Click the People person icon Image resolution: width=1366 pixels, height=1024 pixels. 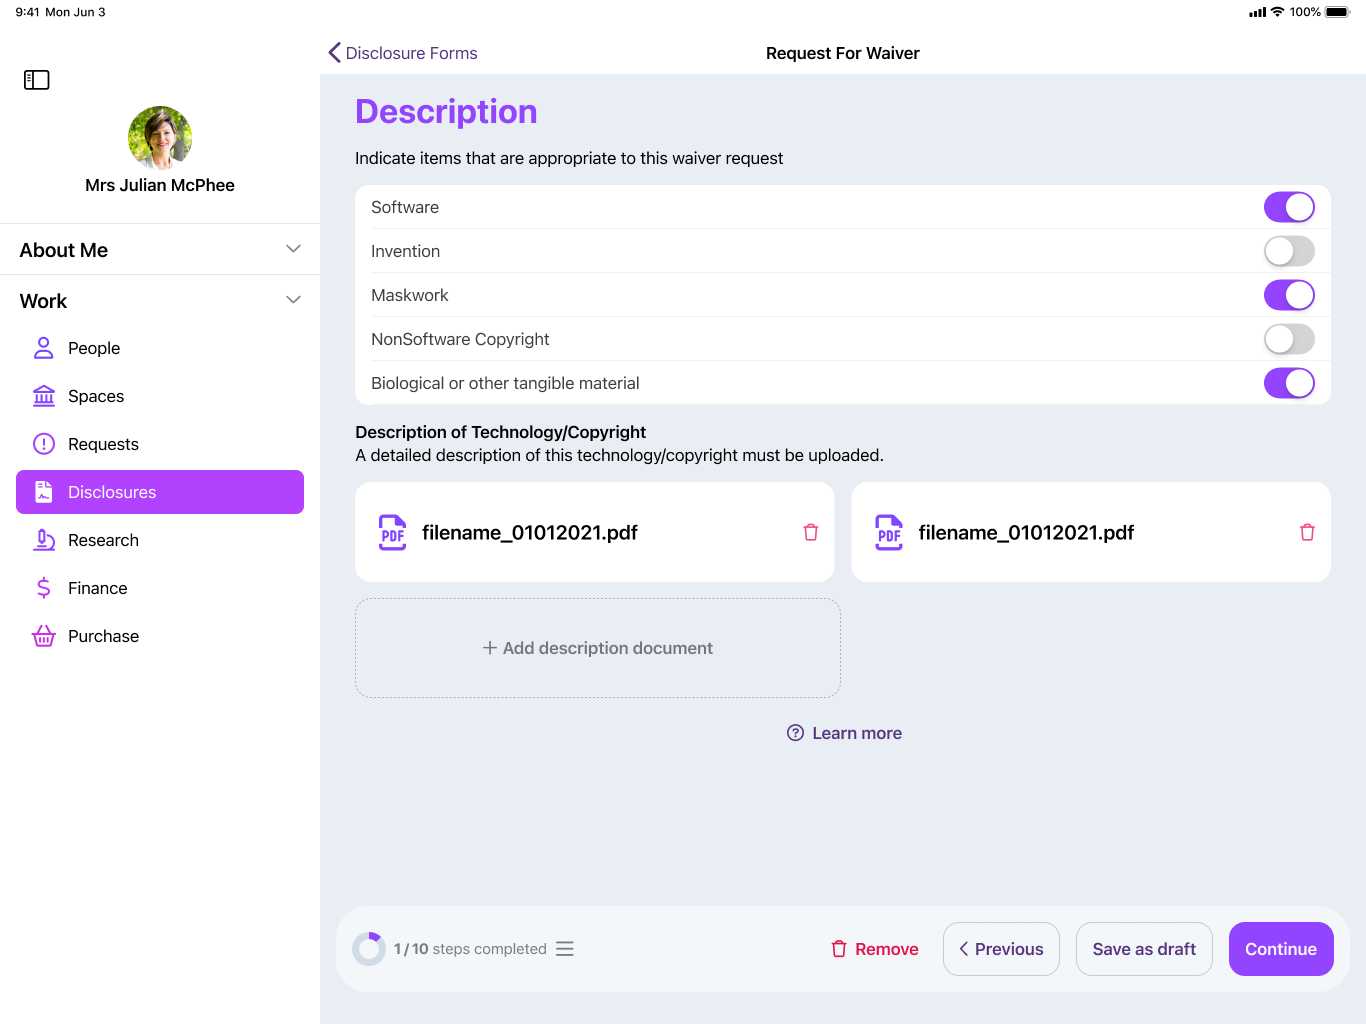[x=44, y=348]
